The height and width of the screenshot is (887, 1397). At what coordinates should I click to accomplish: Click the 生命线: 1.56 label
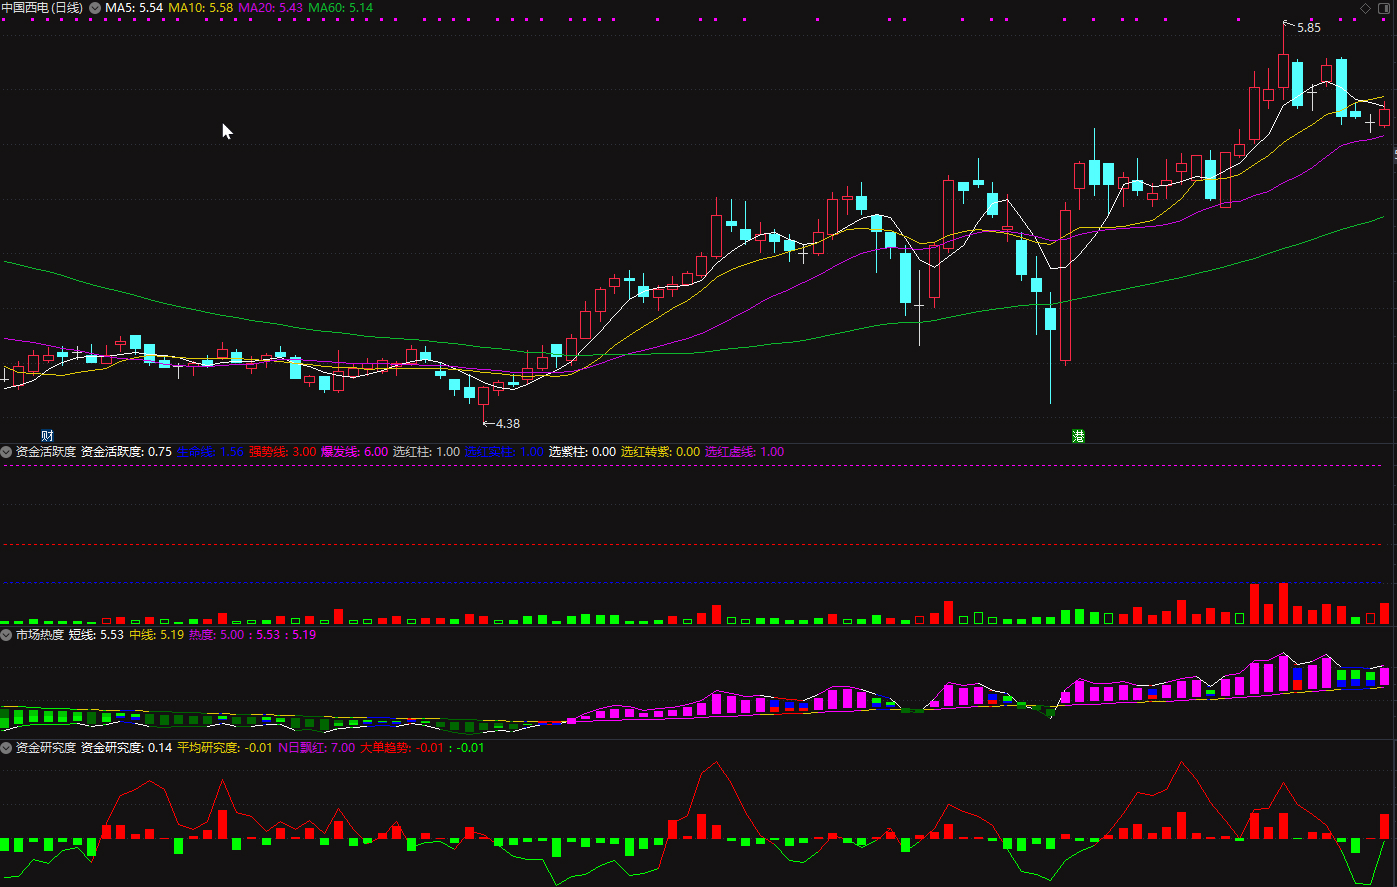tap(210, 452)
